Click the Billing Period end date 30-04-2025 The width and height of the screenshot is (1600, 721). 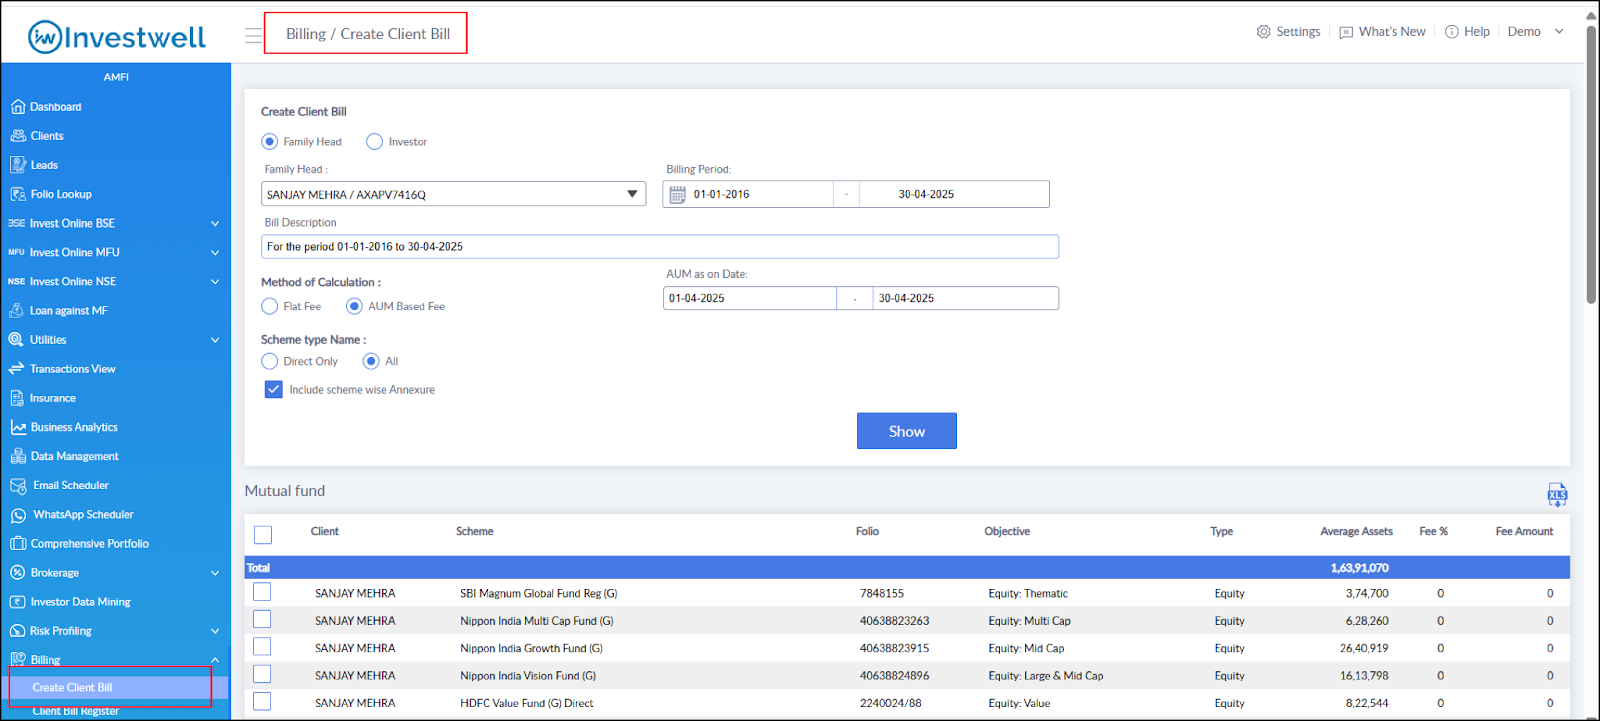(x=926, y=194)
